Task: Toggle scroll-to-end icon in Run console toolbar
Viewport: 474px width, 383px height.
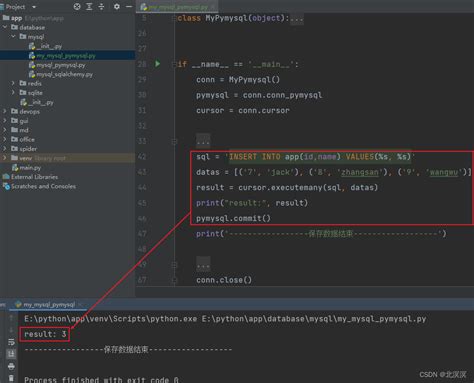Action: pyautogui.click(x=11, y=354)
